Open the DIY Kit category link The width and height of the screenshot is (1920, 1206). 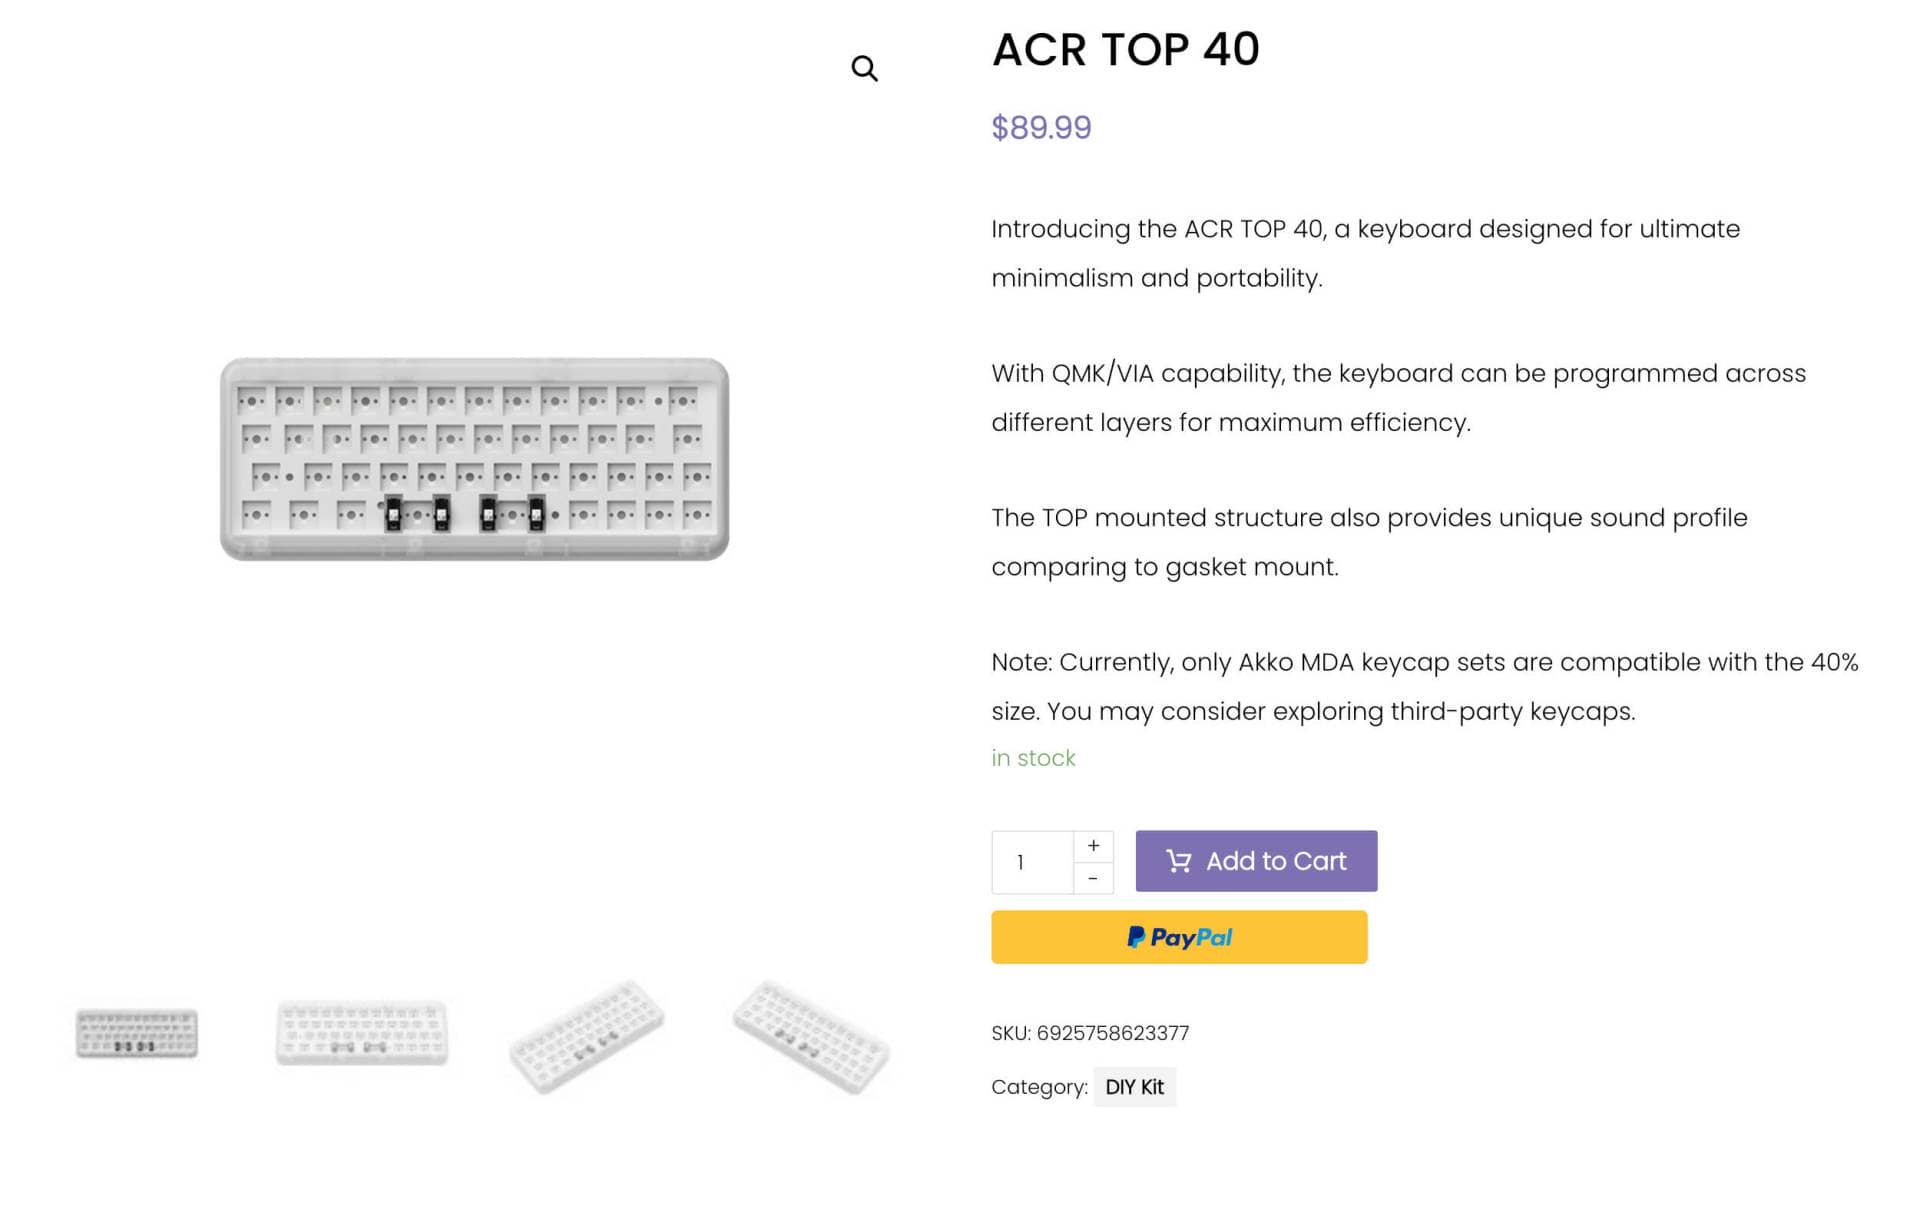(1134, 1087)
